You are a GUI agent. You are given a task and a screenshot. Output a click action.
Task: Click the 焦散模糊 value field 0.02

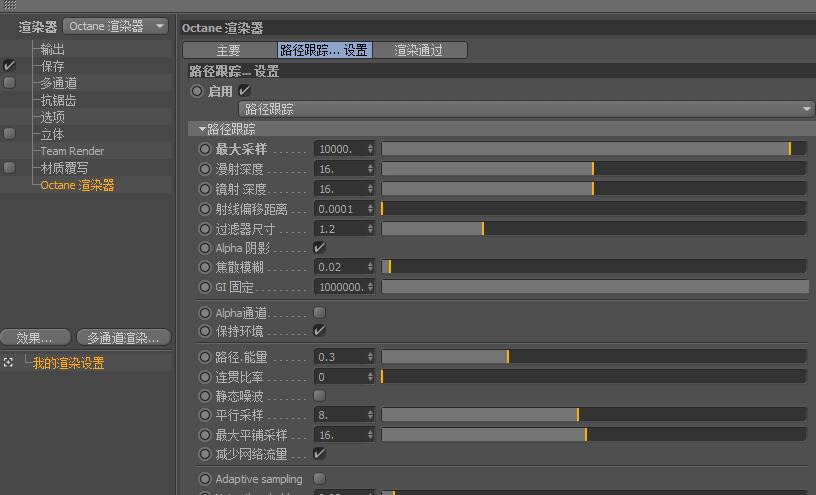tap(340, 267)
